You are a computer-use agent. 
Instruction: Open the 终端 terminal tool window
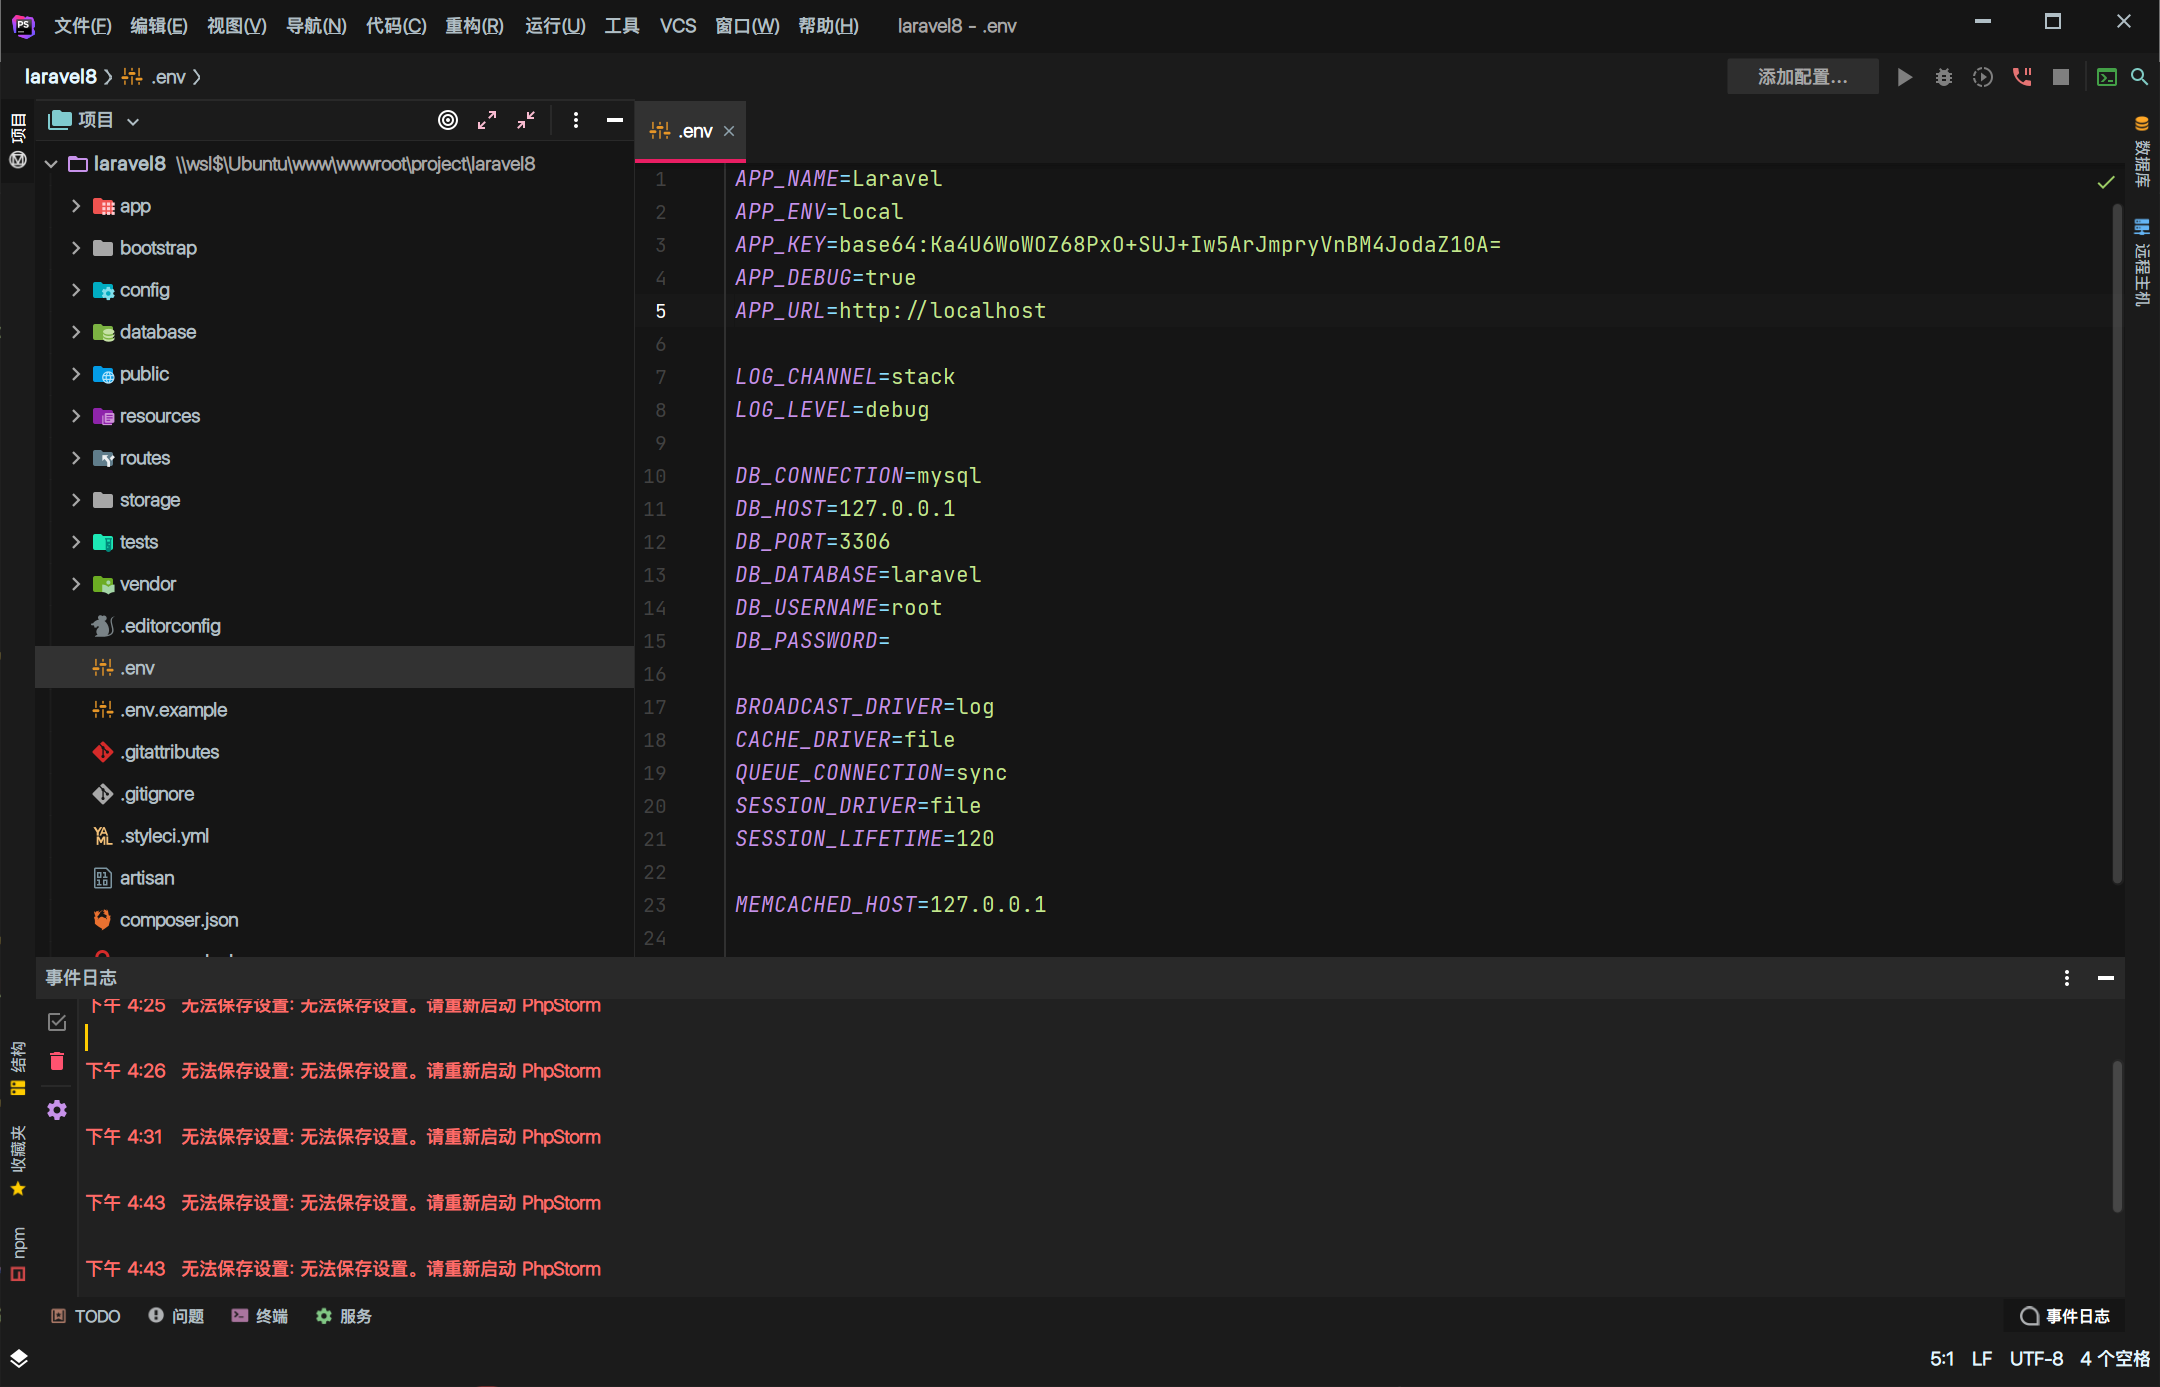[x=260, y=1316]
